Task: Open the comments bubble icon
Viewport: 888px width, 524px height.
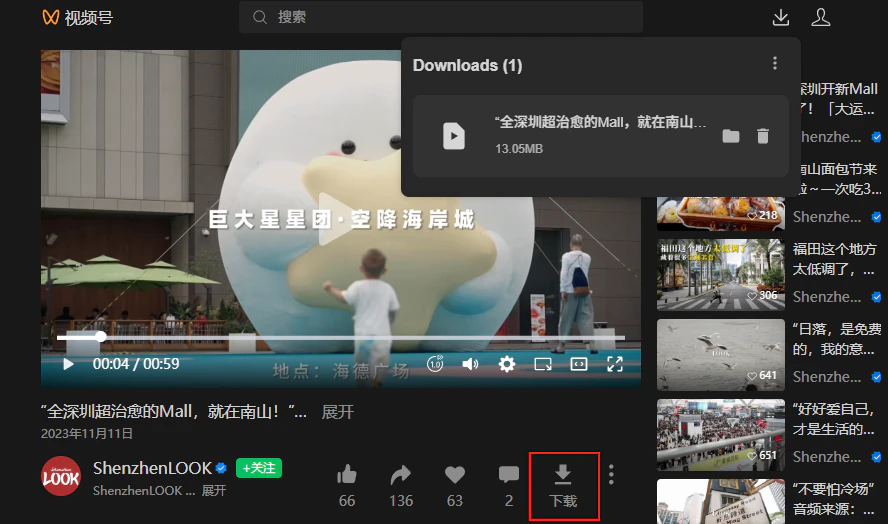Action: [509, 475]
